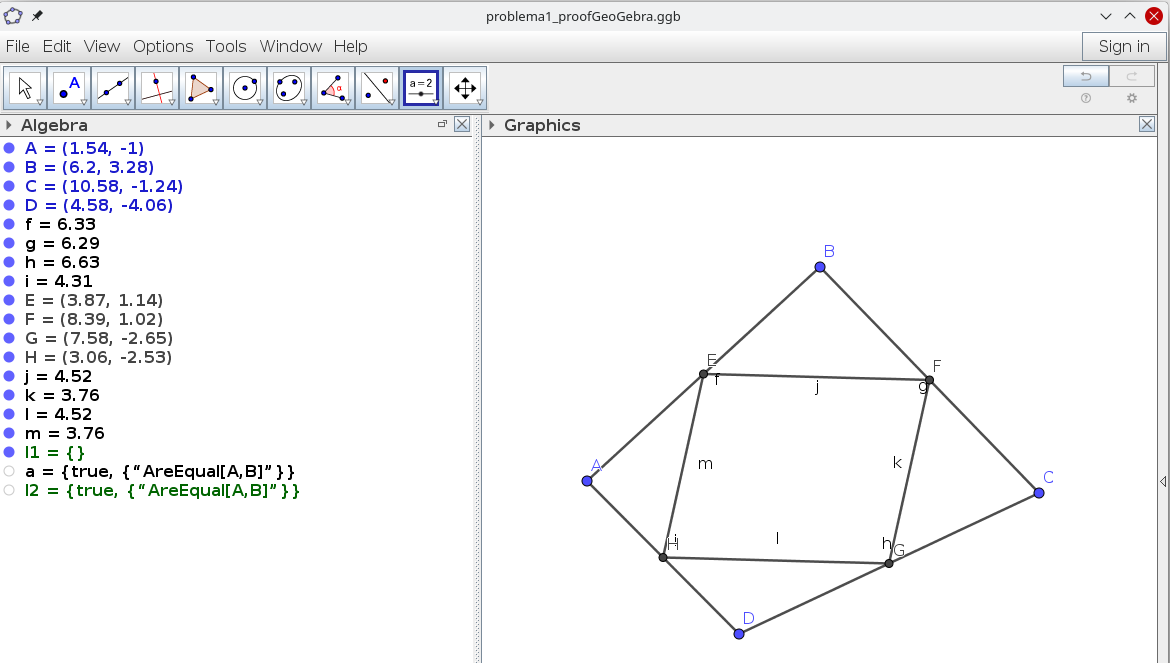Show the hidden list l2 in Algebra

pyautogui.click(x=9, y=490)
